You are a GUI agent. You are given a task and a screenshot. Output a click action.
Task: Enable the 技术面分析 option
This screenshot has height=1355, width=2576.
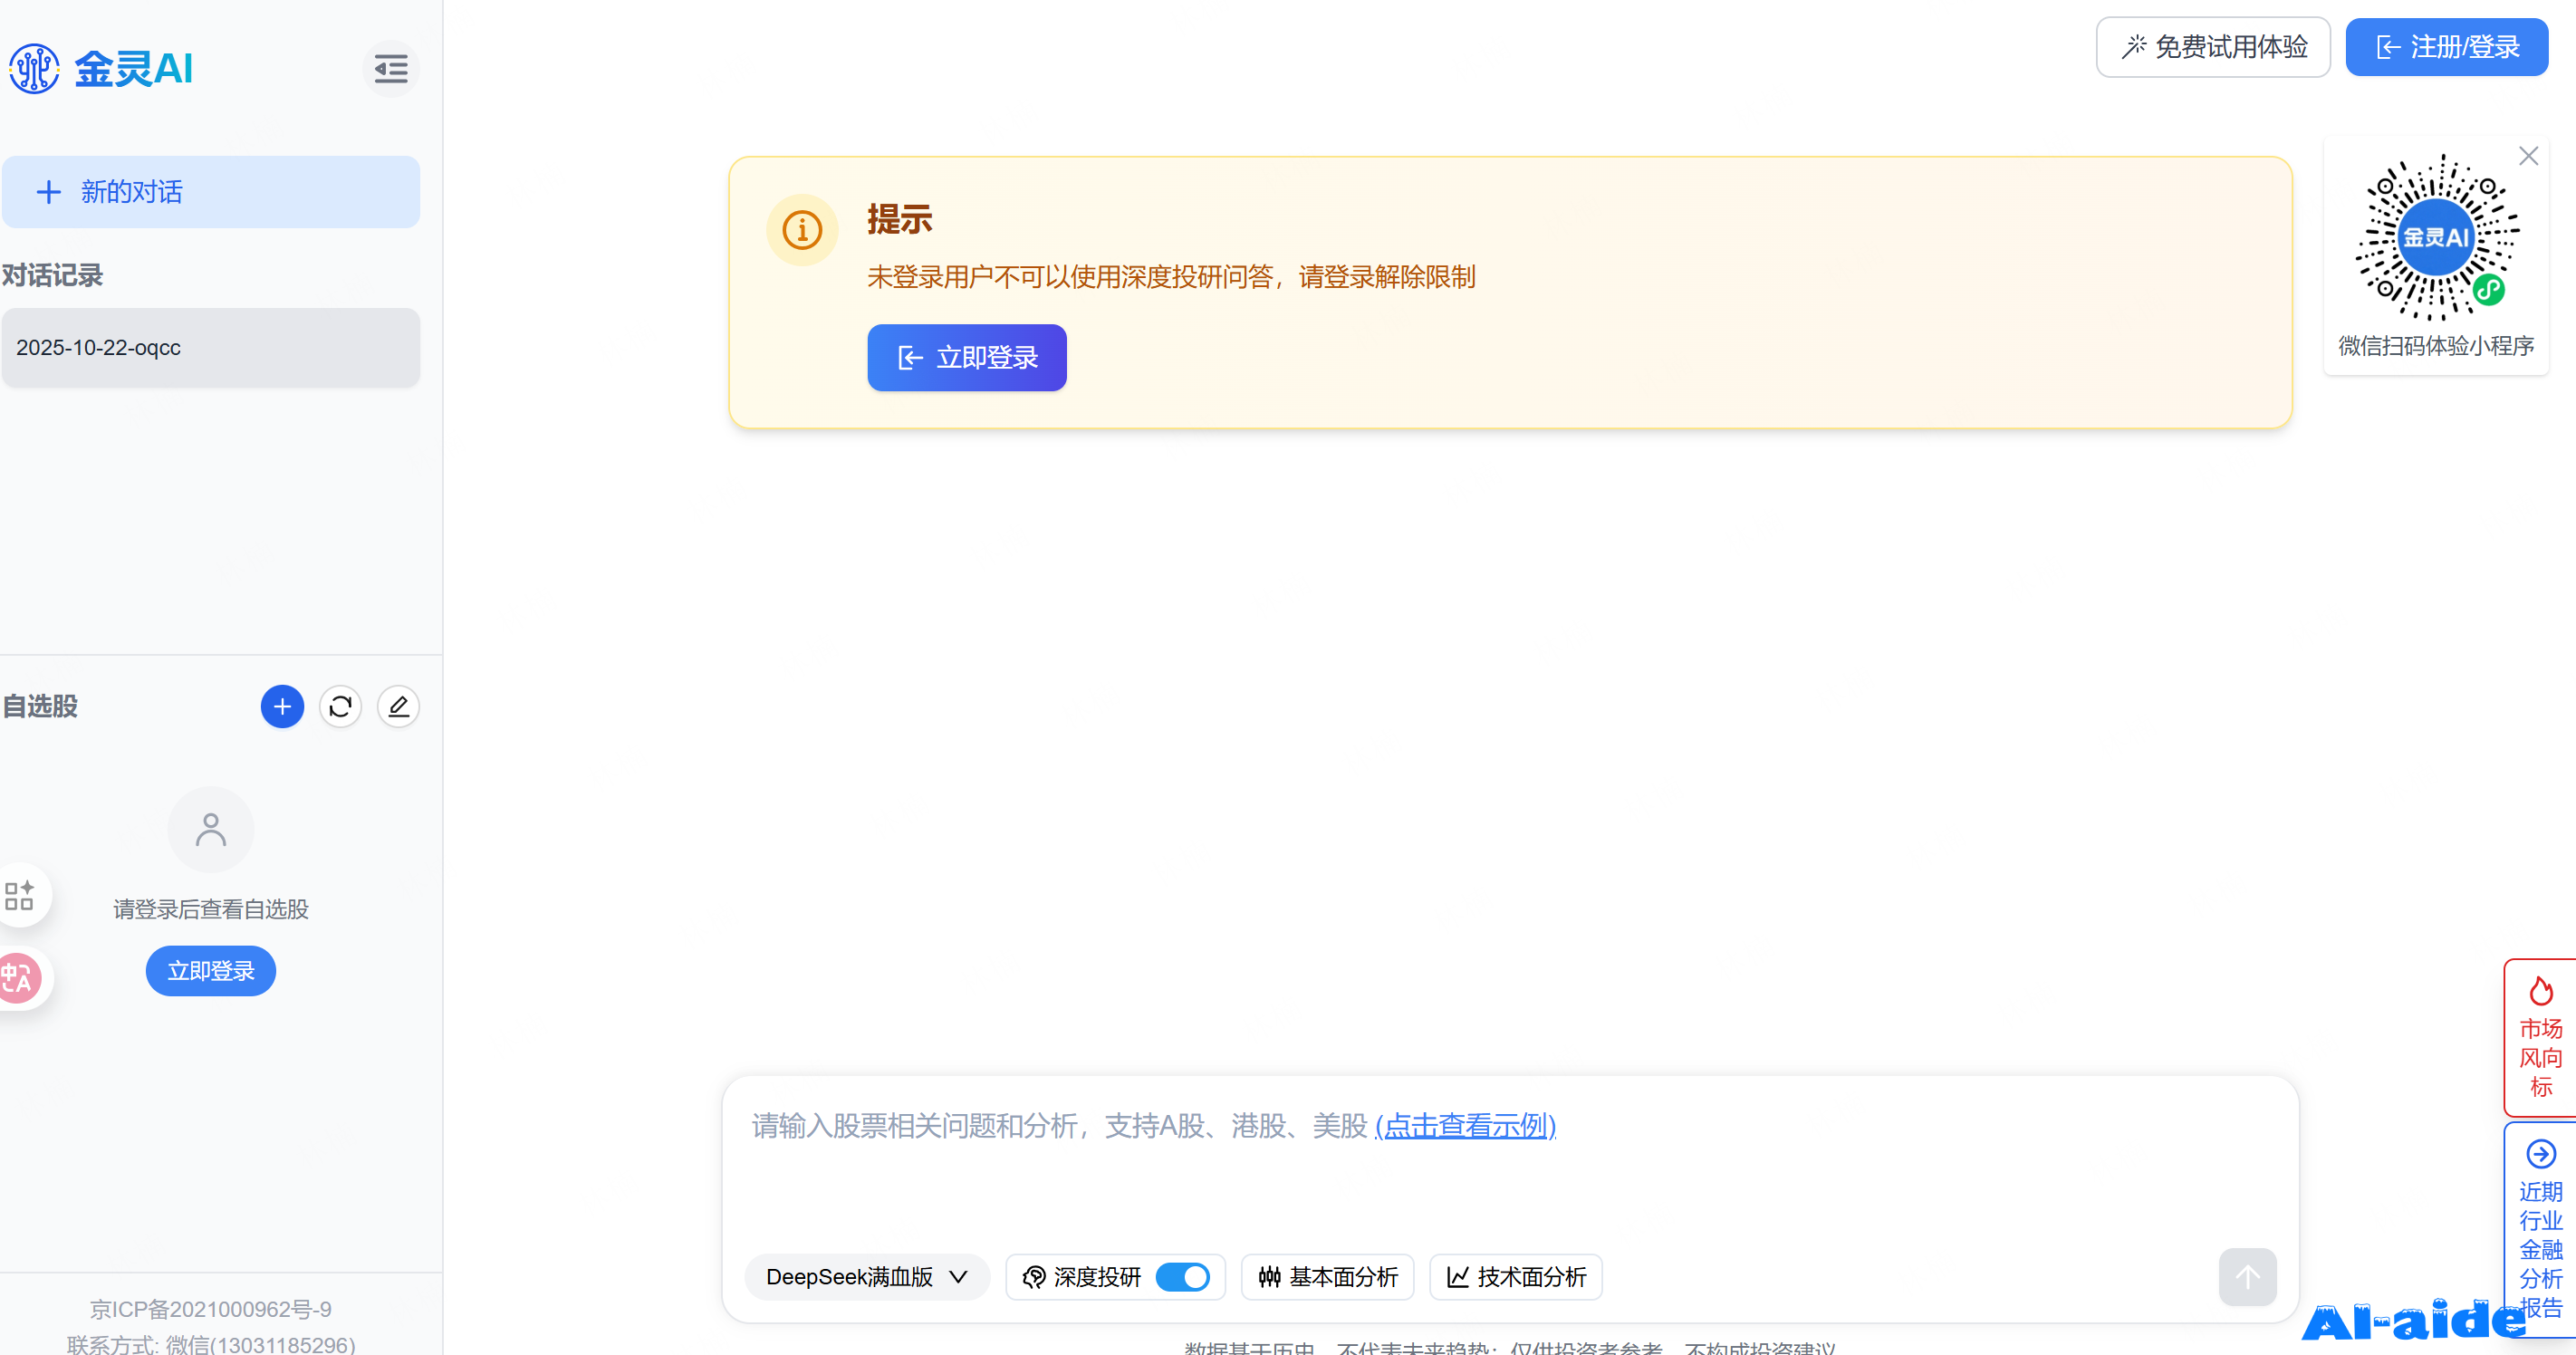(1515, 1277)
